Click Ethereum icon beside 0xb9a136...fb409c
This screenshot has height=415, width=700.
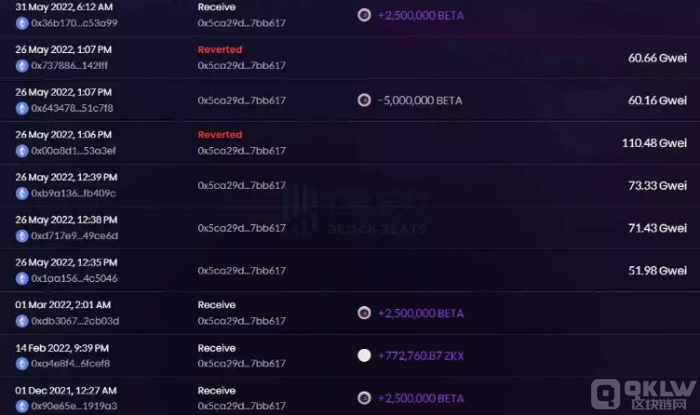[22, 194]
